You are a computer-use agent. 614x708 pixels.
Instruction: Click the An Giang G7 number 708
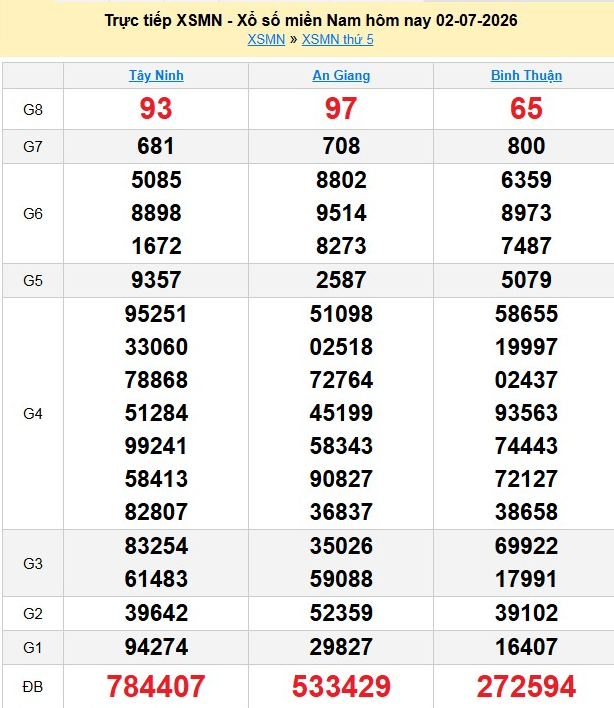click(x=341, y=146)
